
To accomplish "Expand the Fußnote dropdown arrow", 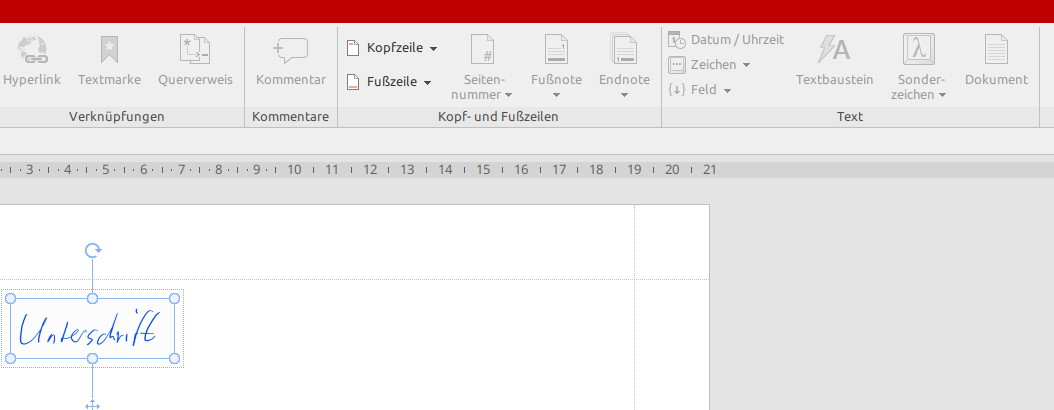I will (557, 95).
